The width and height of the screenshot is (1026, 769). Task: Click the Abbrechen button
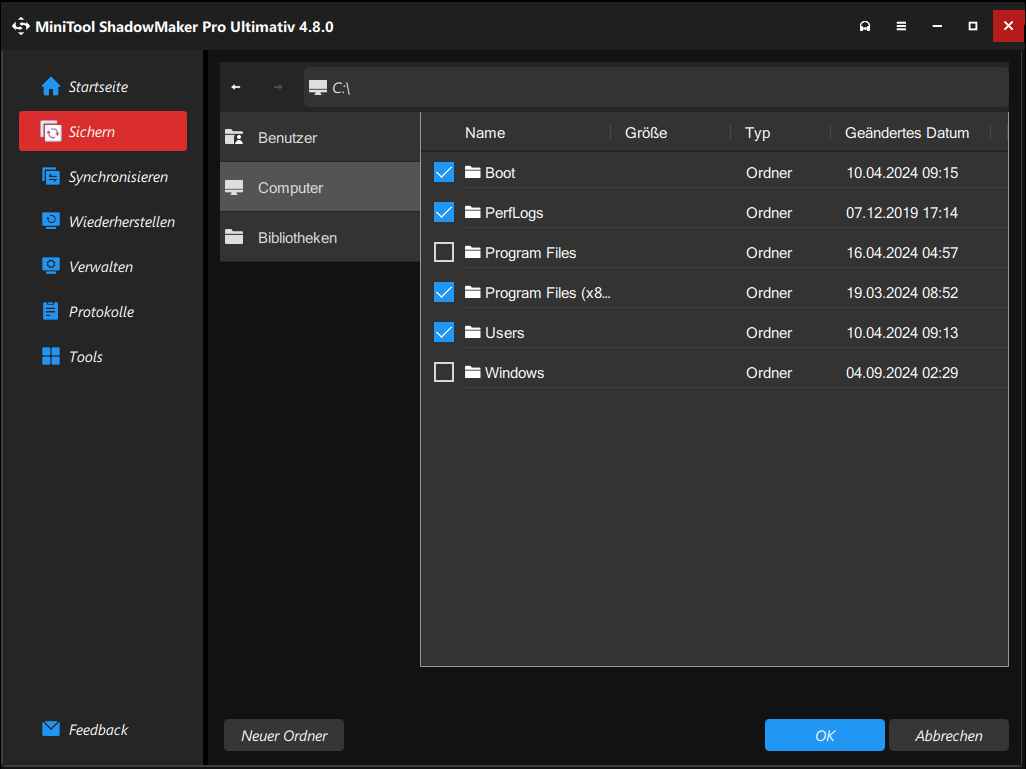pos(949,736)
